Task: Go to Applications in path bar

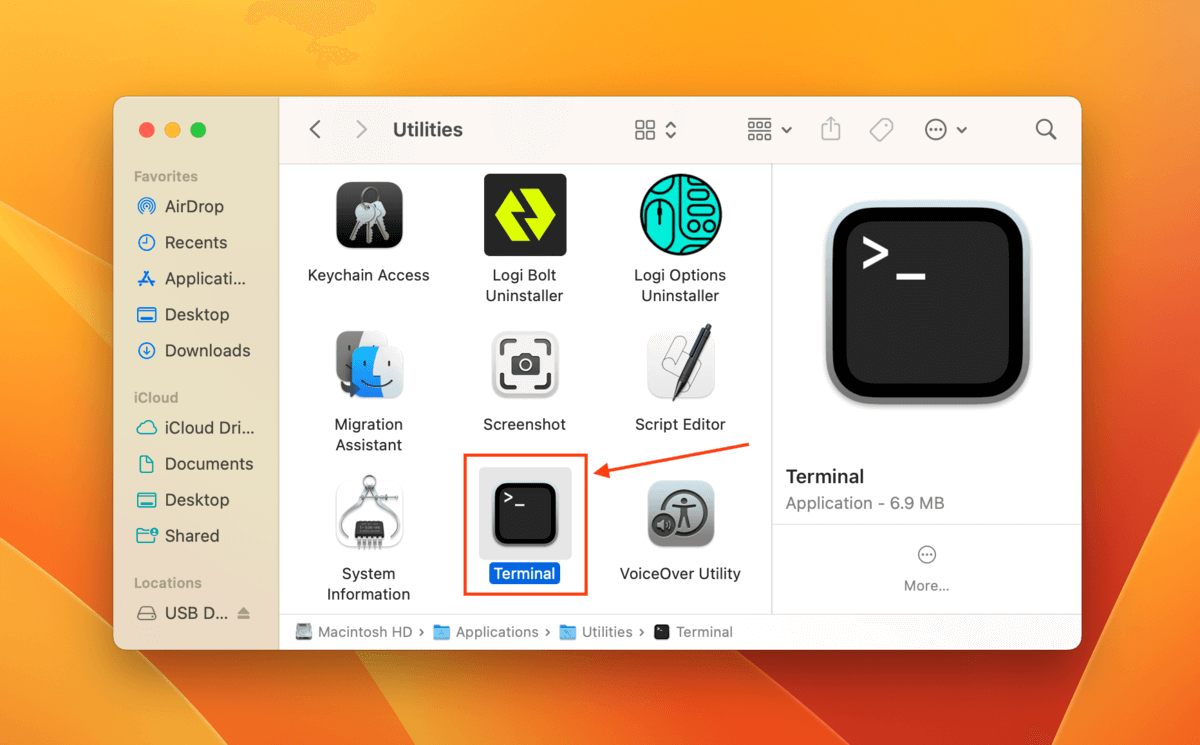Action: point(486,632)
